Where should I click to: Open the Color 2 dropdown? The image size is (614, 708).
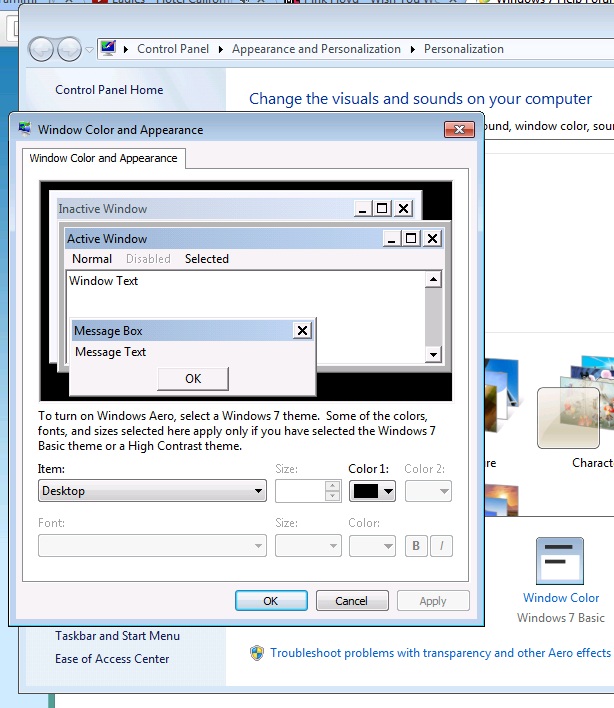point(428,491)
